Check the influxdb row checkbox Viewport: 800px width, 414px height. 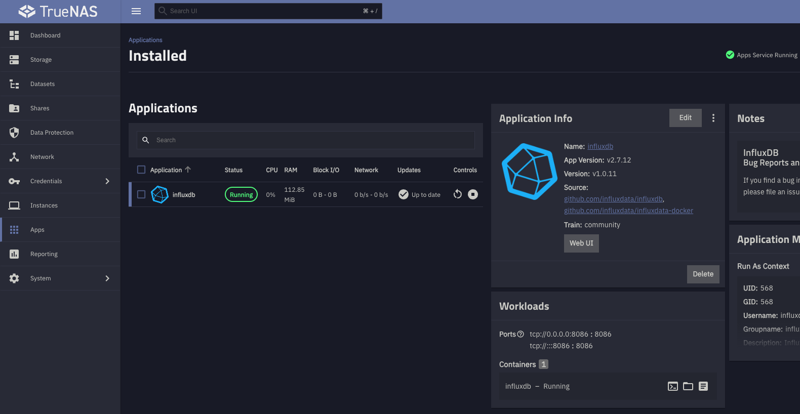click(141, 194)
